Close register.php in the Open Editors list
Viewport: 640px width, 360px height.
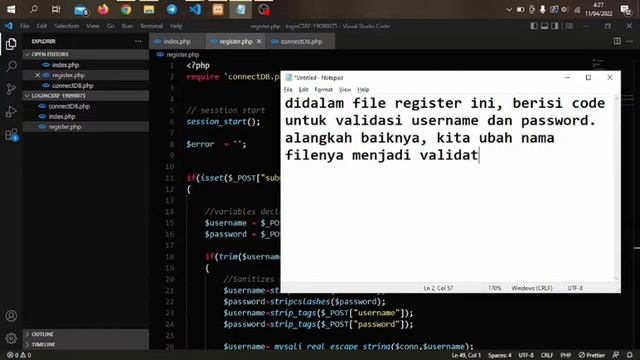pyautogui.click(x=37, y=75)
